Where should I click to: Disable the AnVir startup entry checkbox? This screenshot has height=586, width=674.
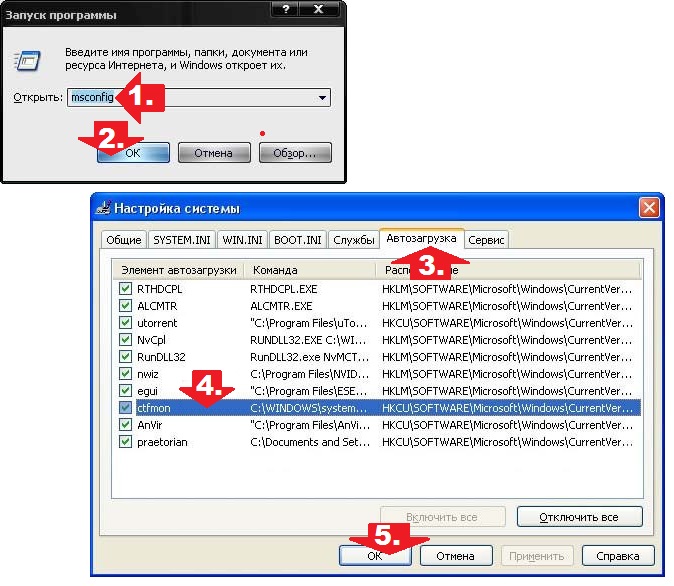coord(125,424)
